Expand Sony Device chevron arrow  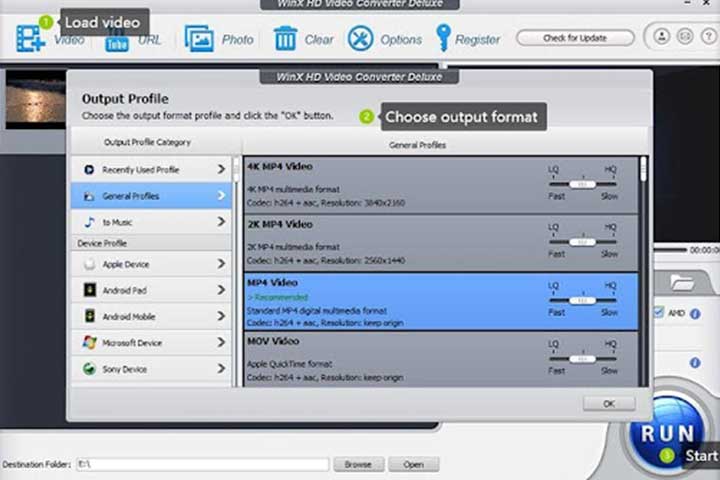(x=221, y=368)
